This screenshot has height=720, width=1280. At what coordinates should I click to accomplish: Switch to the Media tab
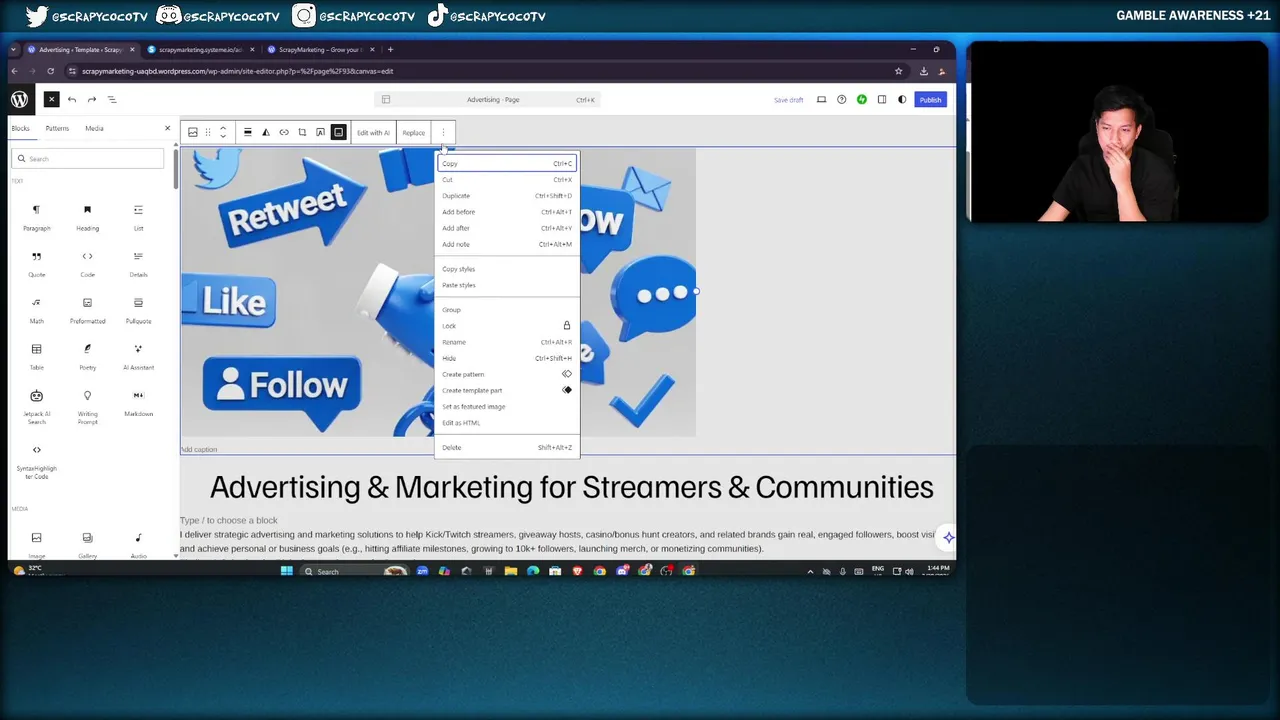point(94,128)
